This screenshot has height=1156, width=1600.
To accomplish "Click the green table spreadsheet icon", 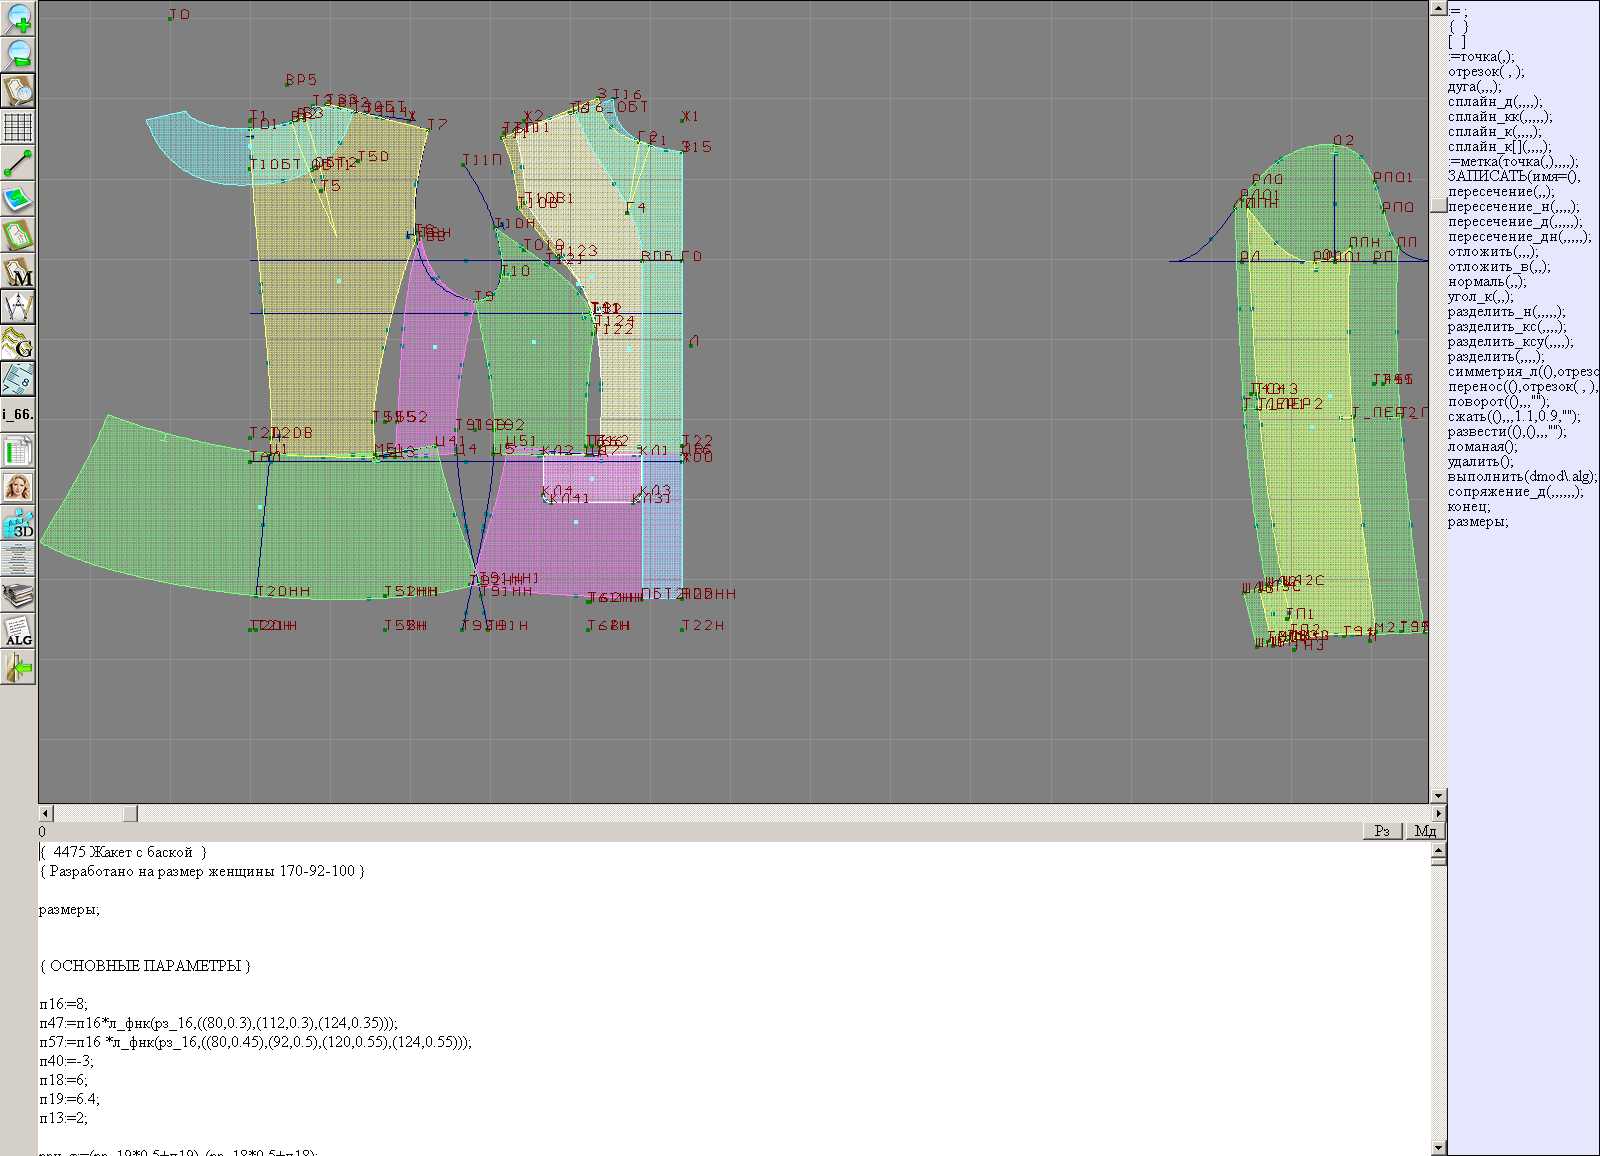I will 18,451.
